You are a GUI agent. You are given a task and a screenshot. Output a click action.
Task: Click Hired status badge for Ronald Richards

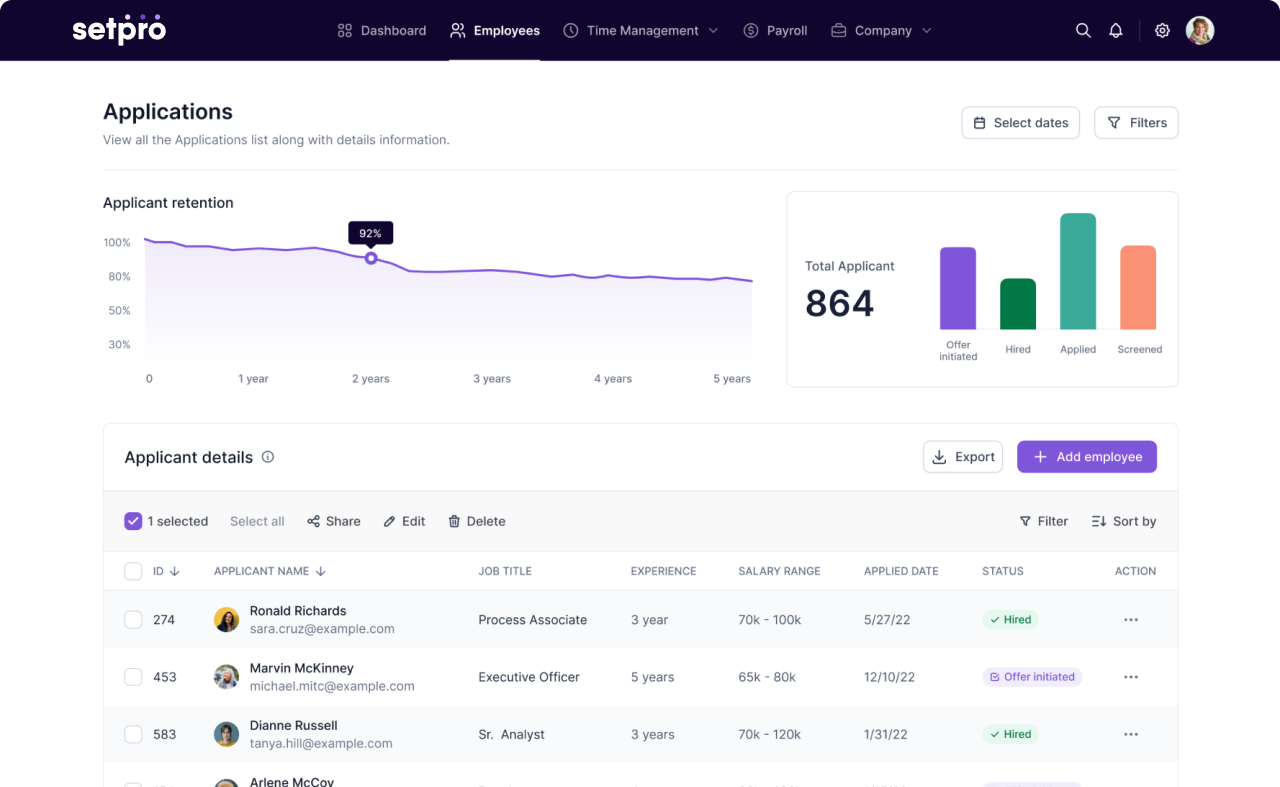pos(1010,620)
